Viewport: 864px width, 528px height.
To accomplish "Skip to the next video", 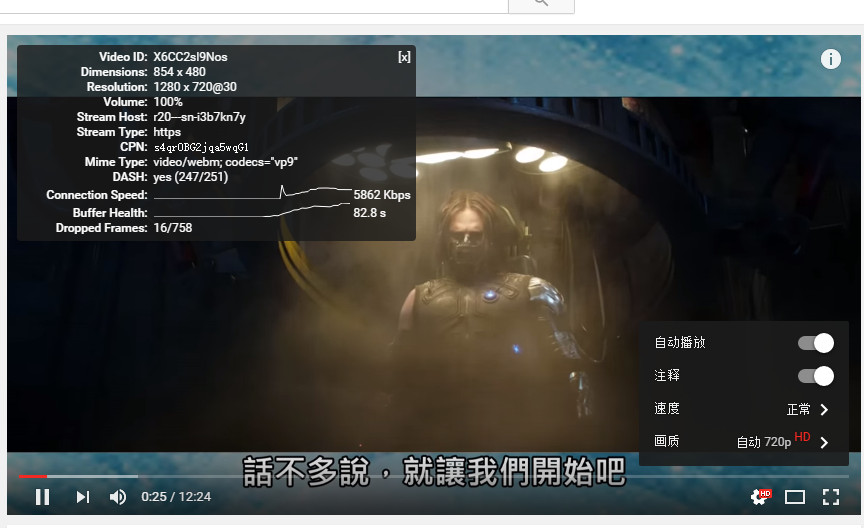I will [83, 497].
